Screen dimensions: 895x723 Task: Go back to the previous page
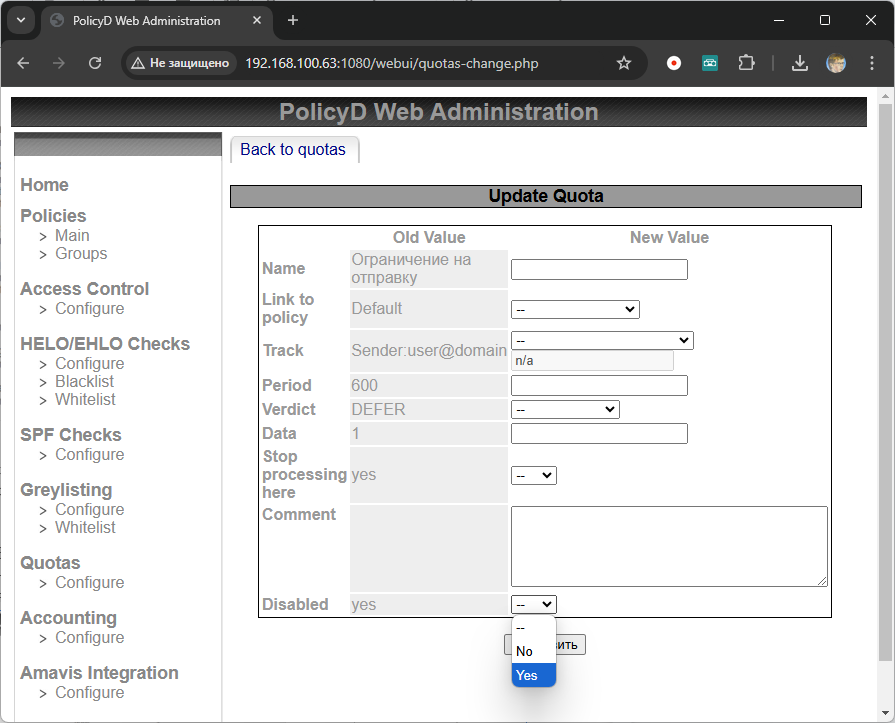pos(23,63)
